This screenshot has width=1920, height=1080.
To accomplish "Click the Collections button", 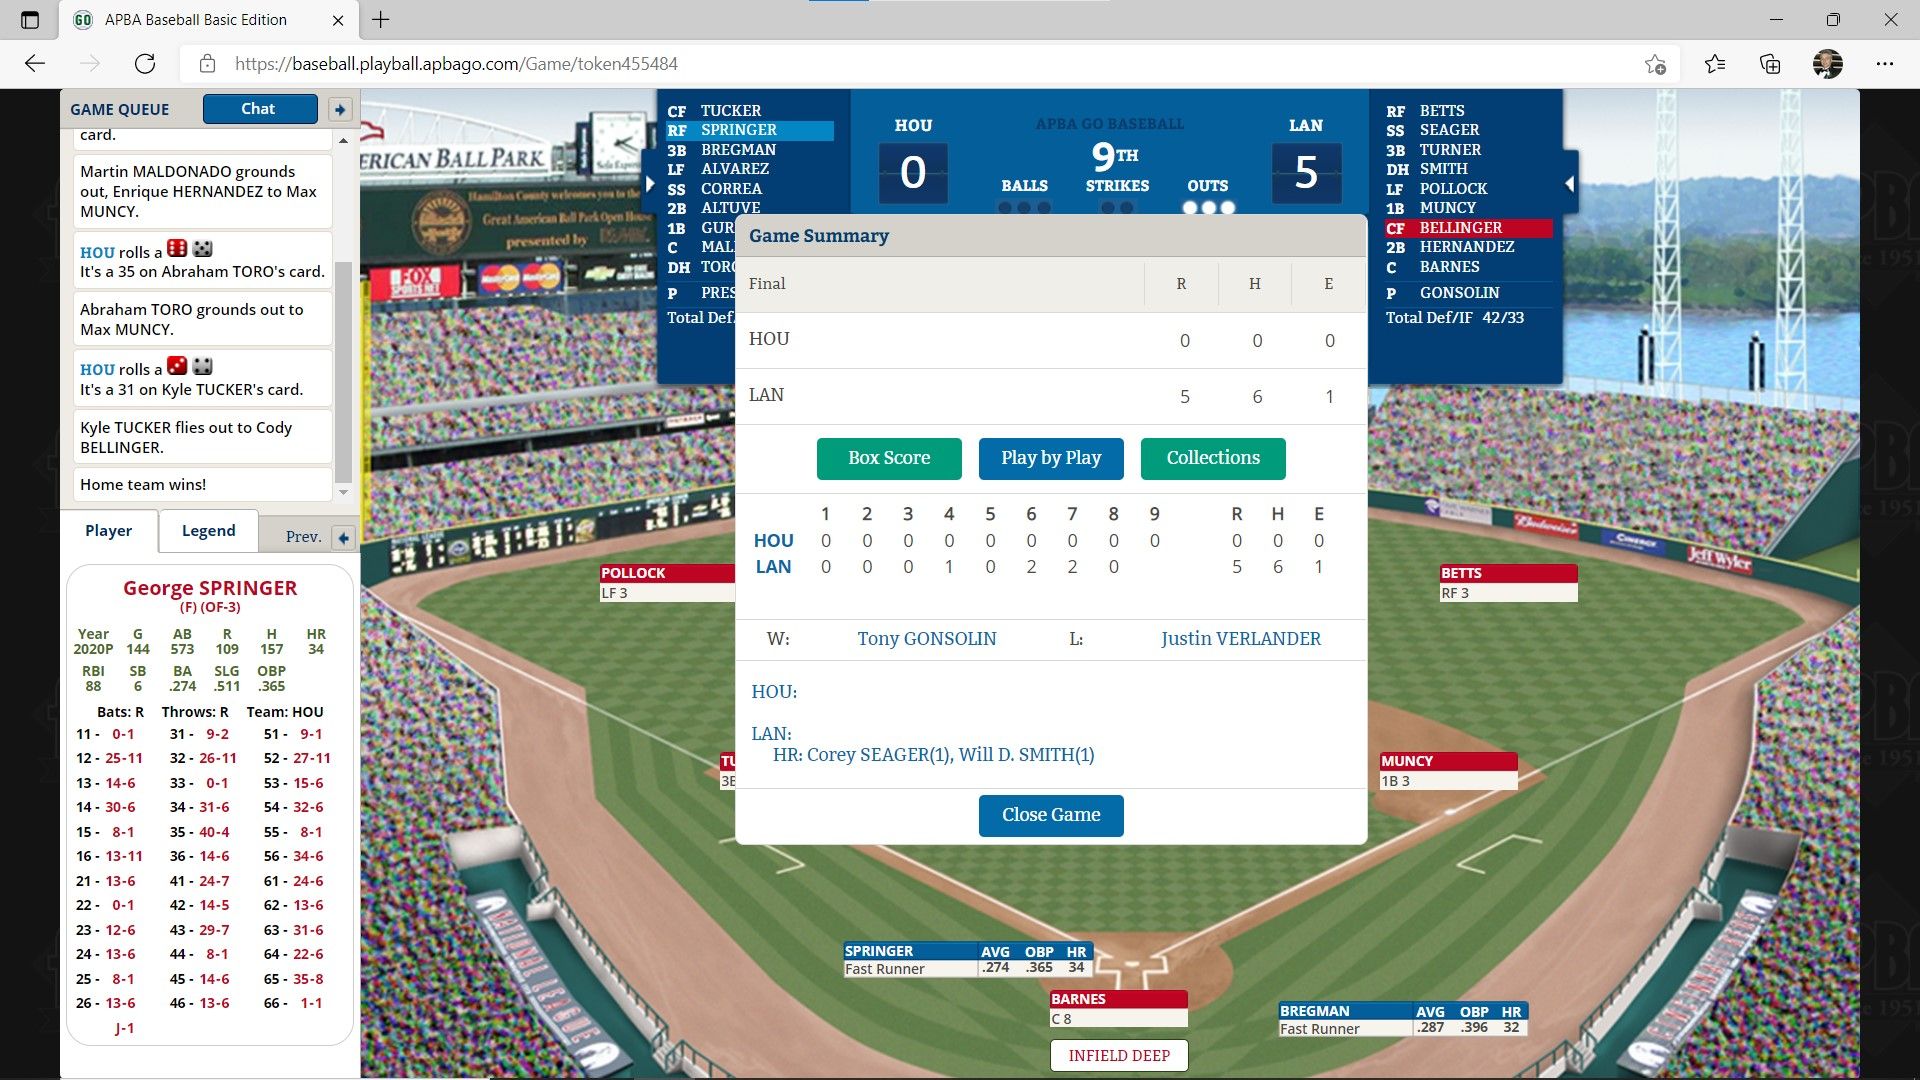I will [x=1212, y=458].
